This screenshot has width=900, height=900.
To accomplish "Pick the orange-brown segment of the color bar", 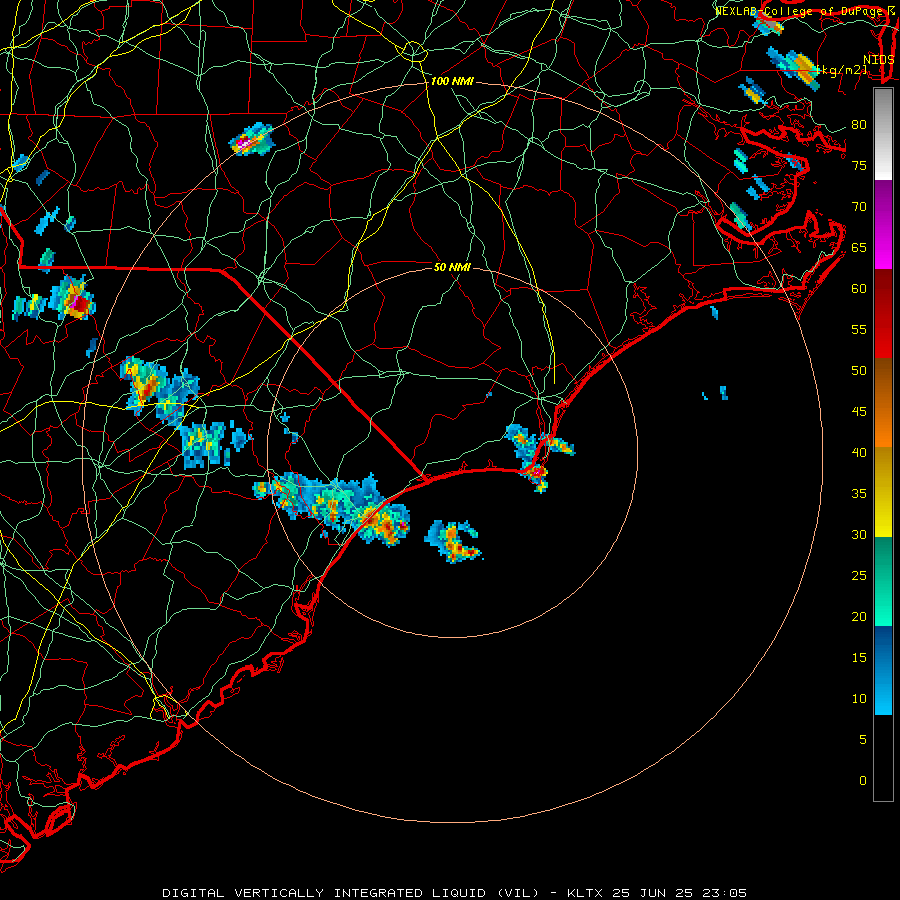I will pos(883,402).
